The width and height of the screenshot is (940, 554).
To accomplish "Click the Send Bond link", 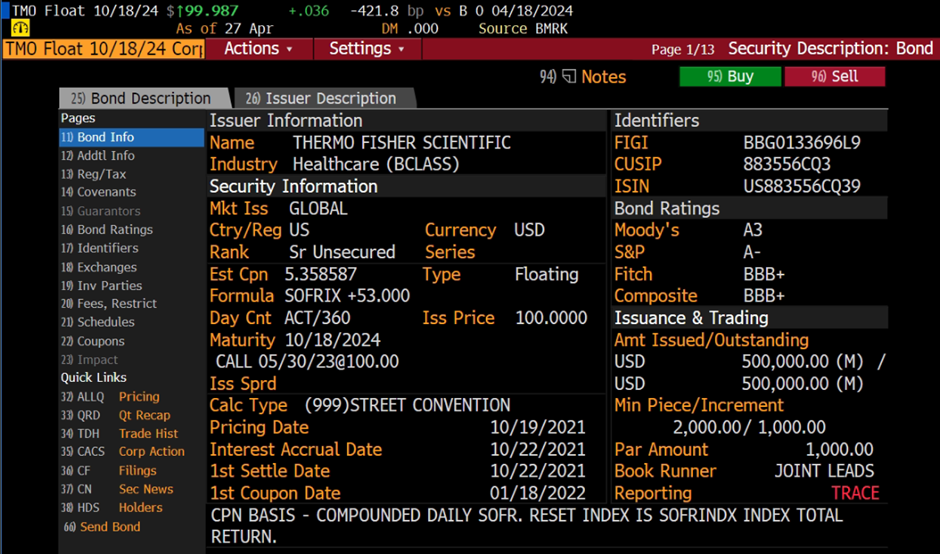I will pyautogui.click(x=102, y=527).
